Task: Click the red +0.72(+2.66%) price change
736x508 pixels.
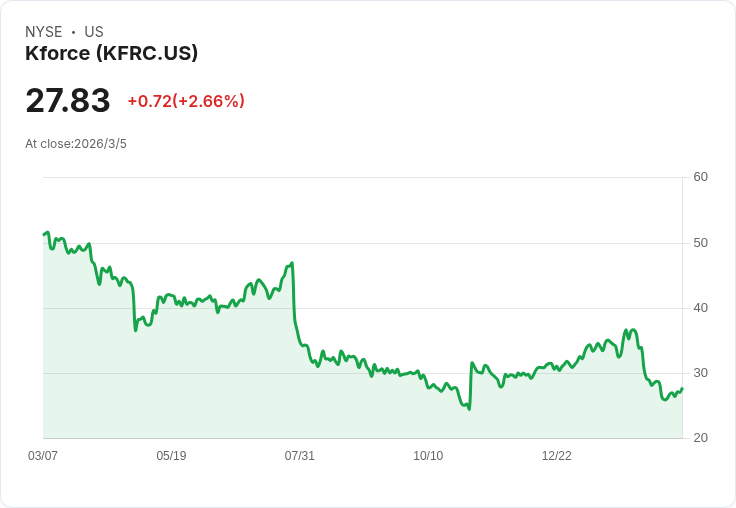Action: coord(186,101)
